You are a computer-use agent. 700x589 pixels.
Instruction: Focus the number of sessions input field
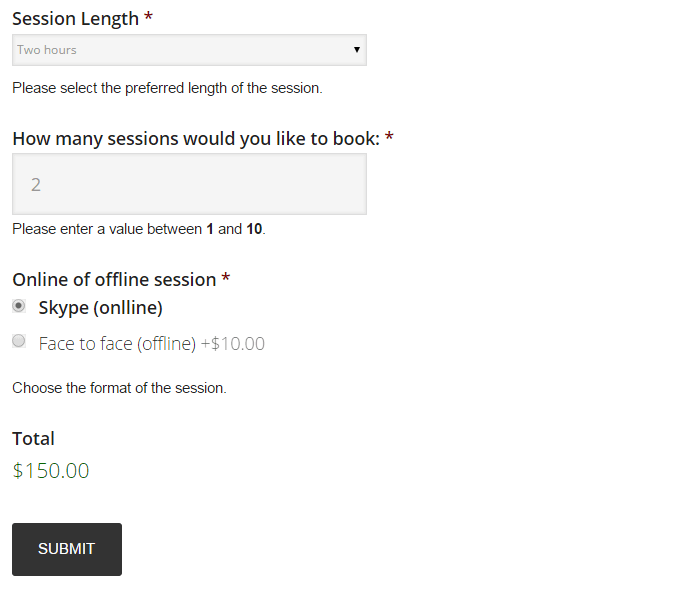189,184
